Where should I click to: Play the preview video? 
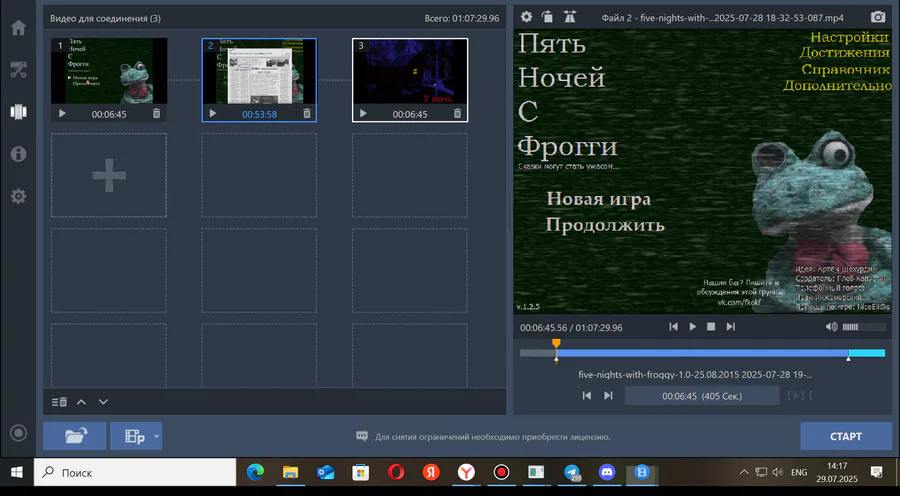pyautogui.click(x=692, y=327)
